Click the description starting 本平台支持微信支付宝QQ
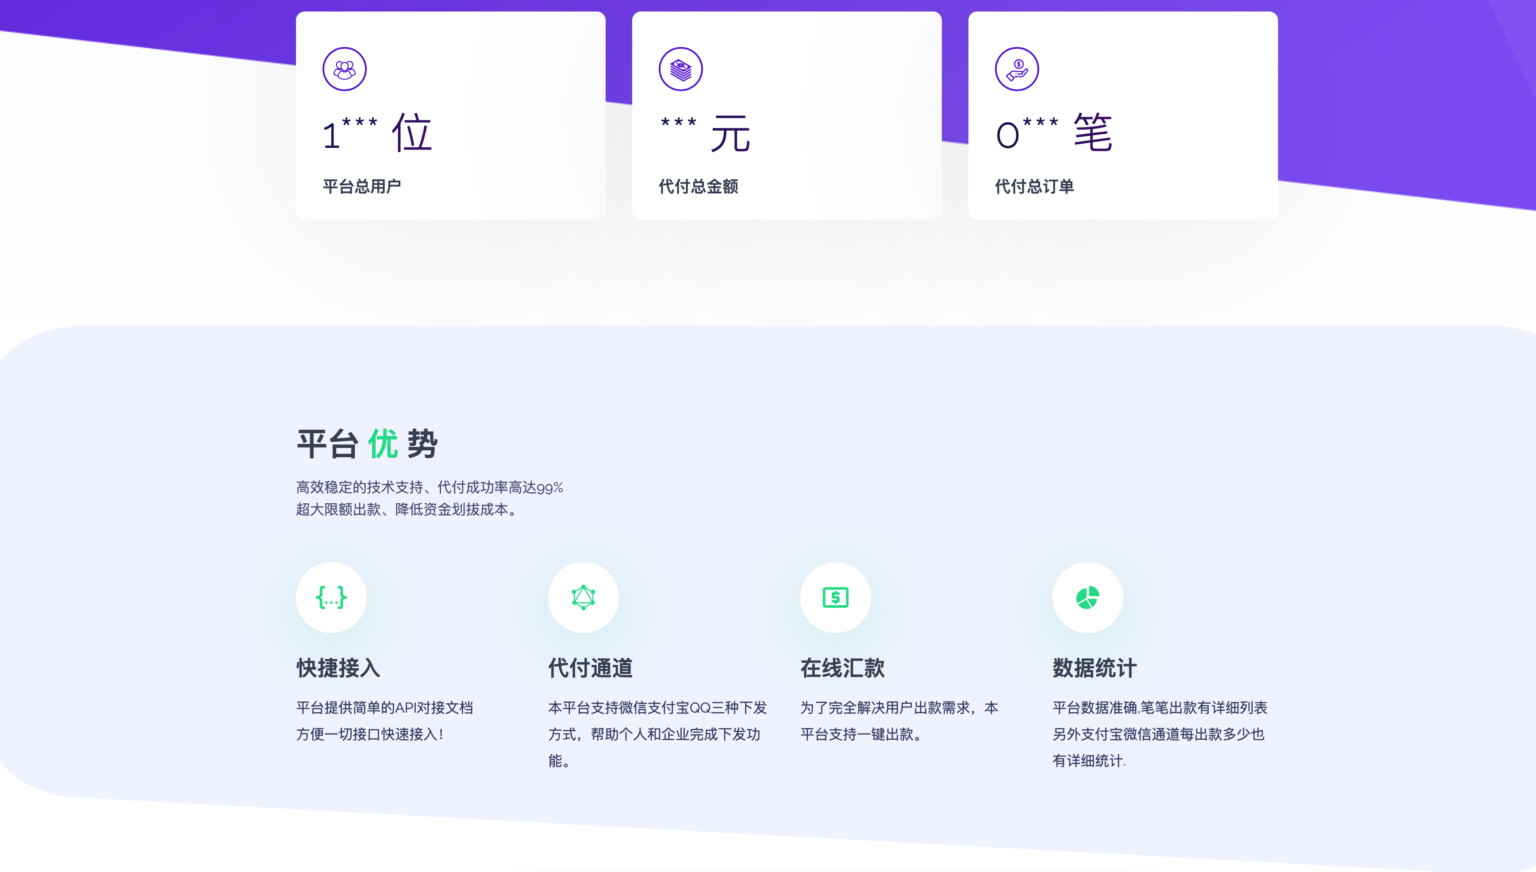 coord(658,734)
